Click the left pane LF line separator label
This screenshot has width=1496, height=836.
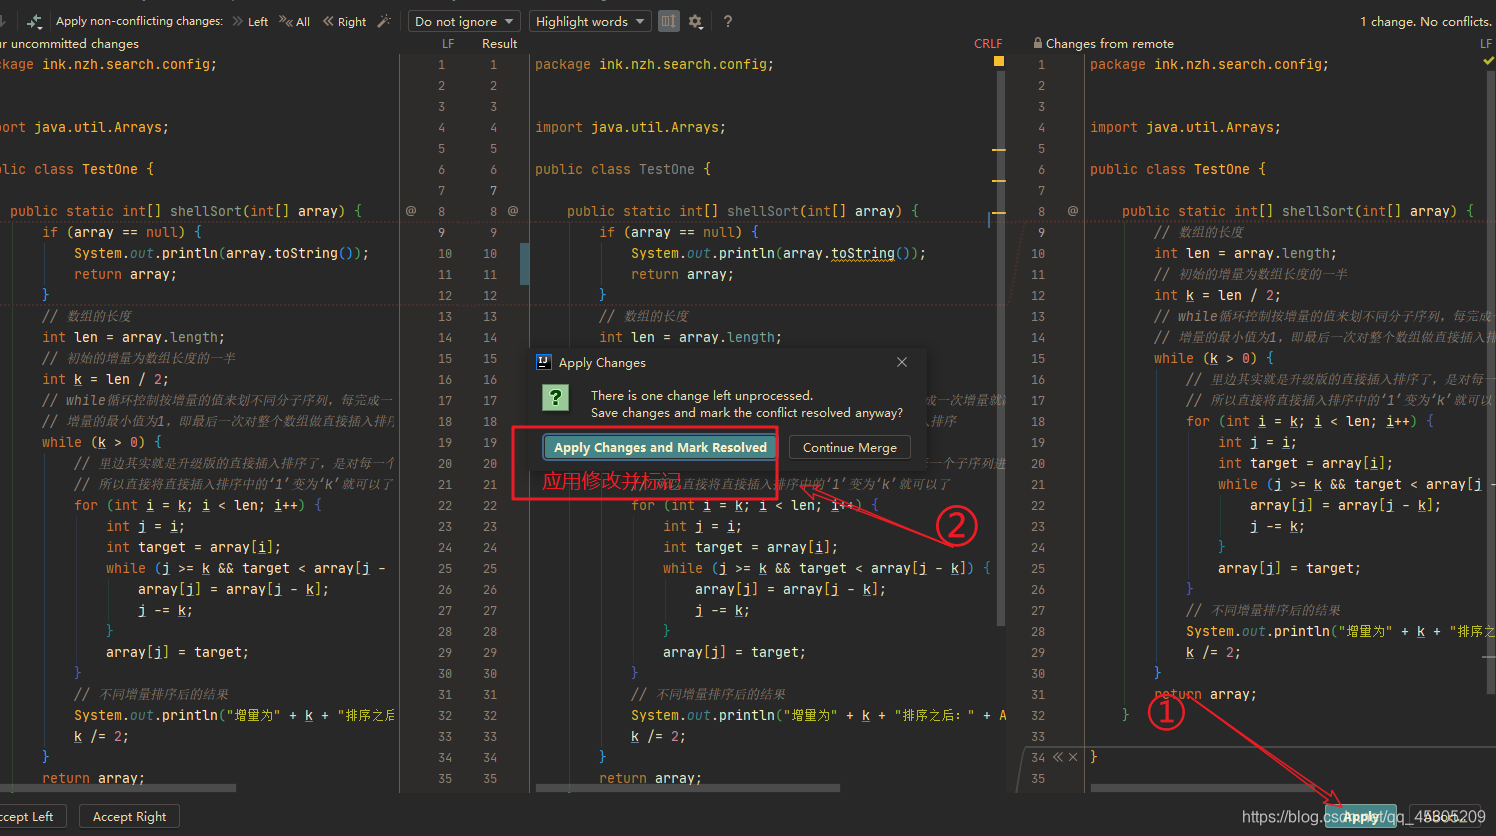pos(448,43)
